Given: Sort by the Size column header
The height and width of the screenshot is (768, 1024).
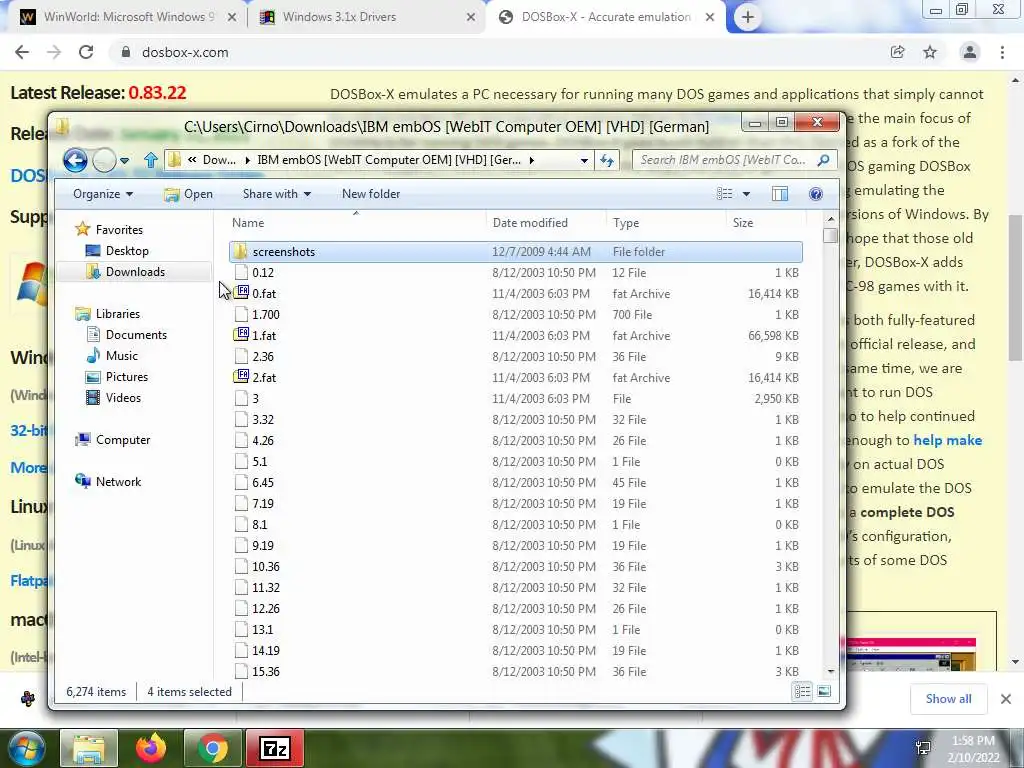Looking at the screenshot, I should [x=765, y=223].
